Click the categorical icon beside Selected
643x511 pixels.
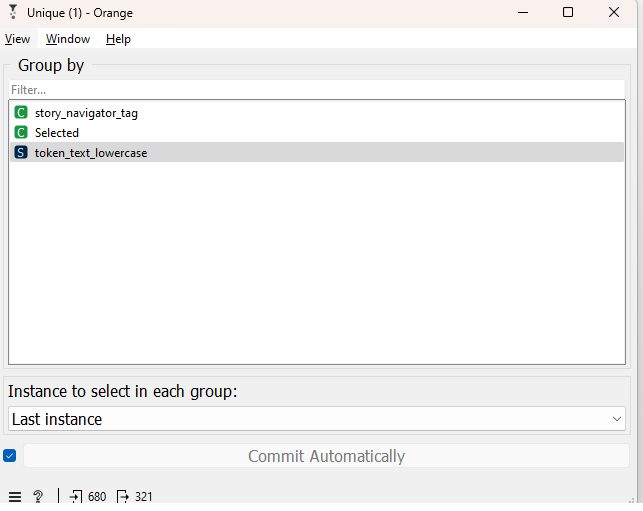click(21, 132)
